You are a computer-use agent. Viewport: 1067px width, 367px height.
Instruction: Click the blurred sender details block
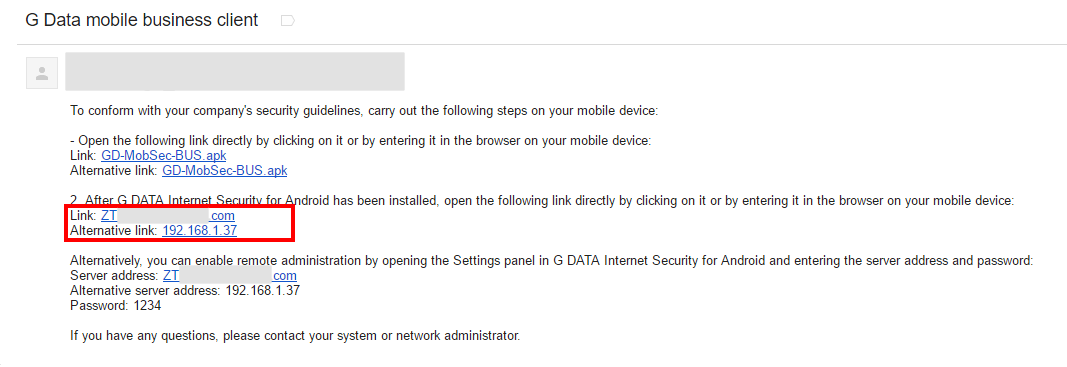coord(235,71)
